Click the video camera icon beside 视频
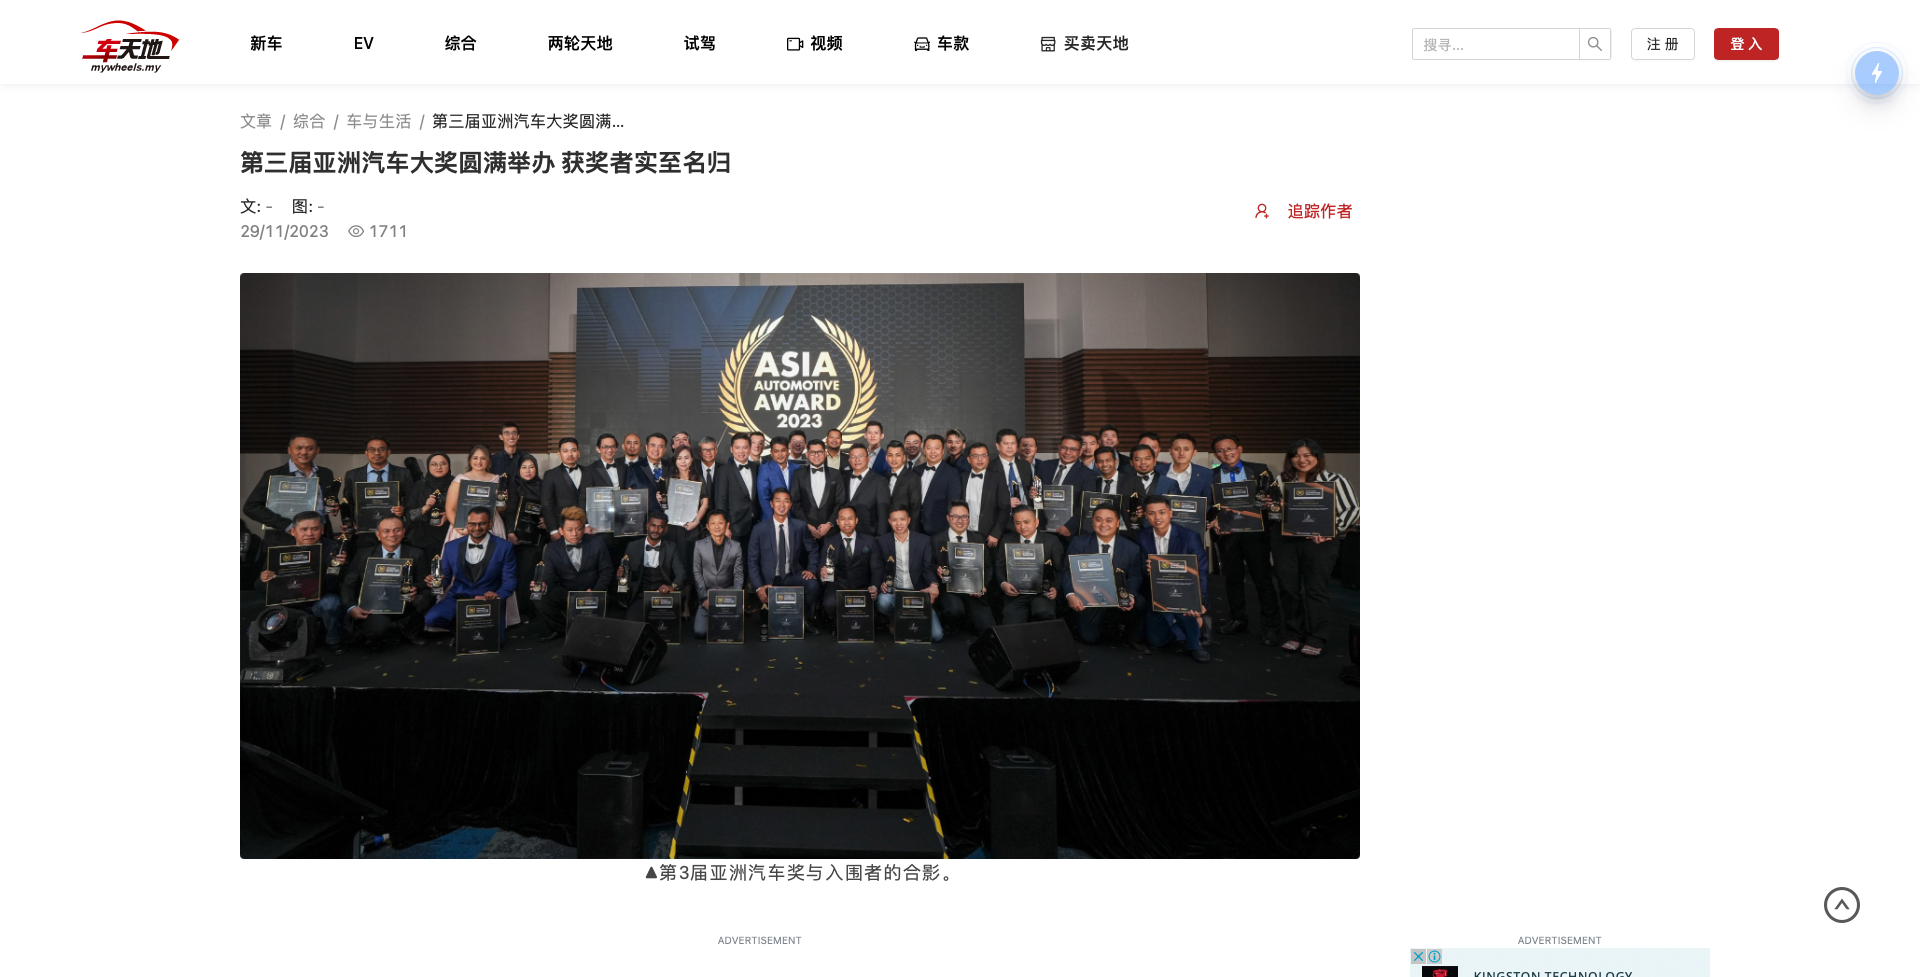 point(795,44)
